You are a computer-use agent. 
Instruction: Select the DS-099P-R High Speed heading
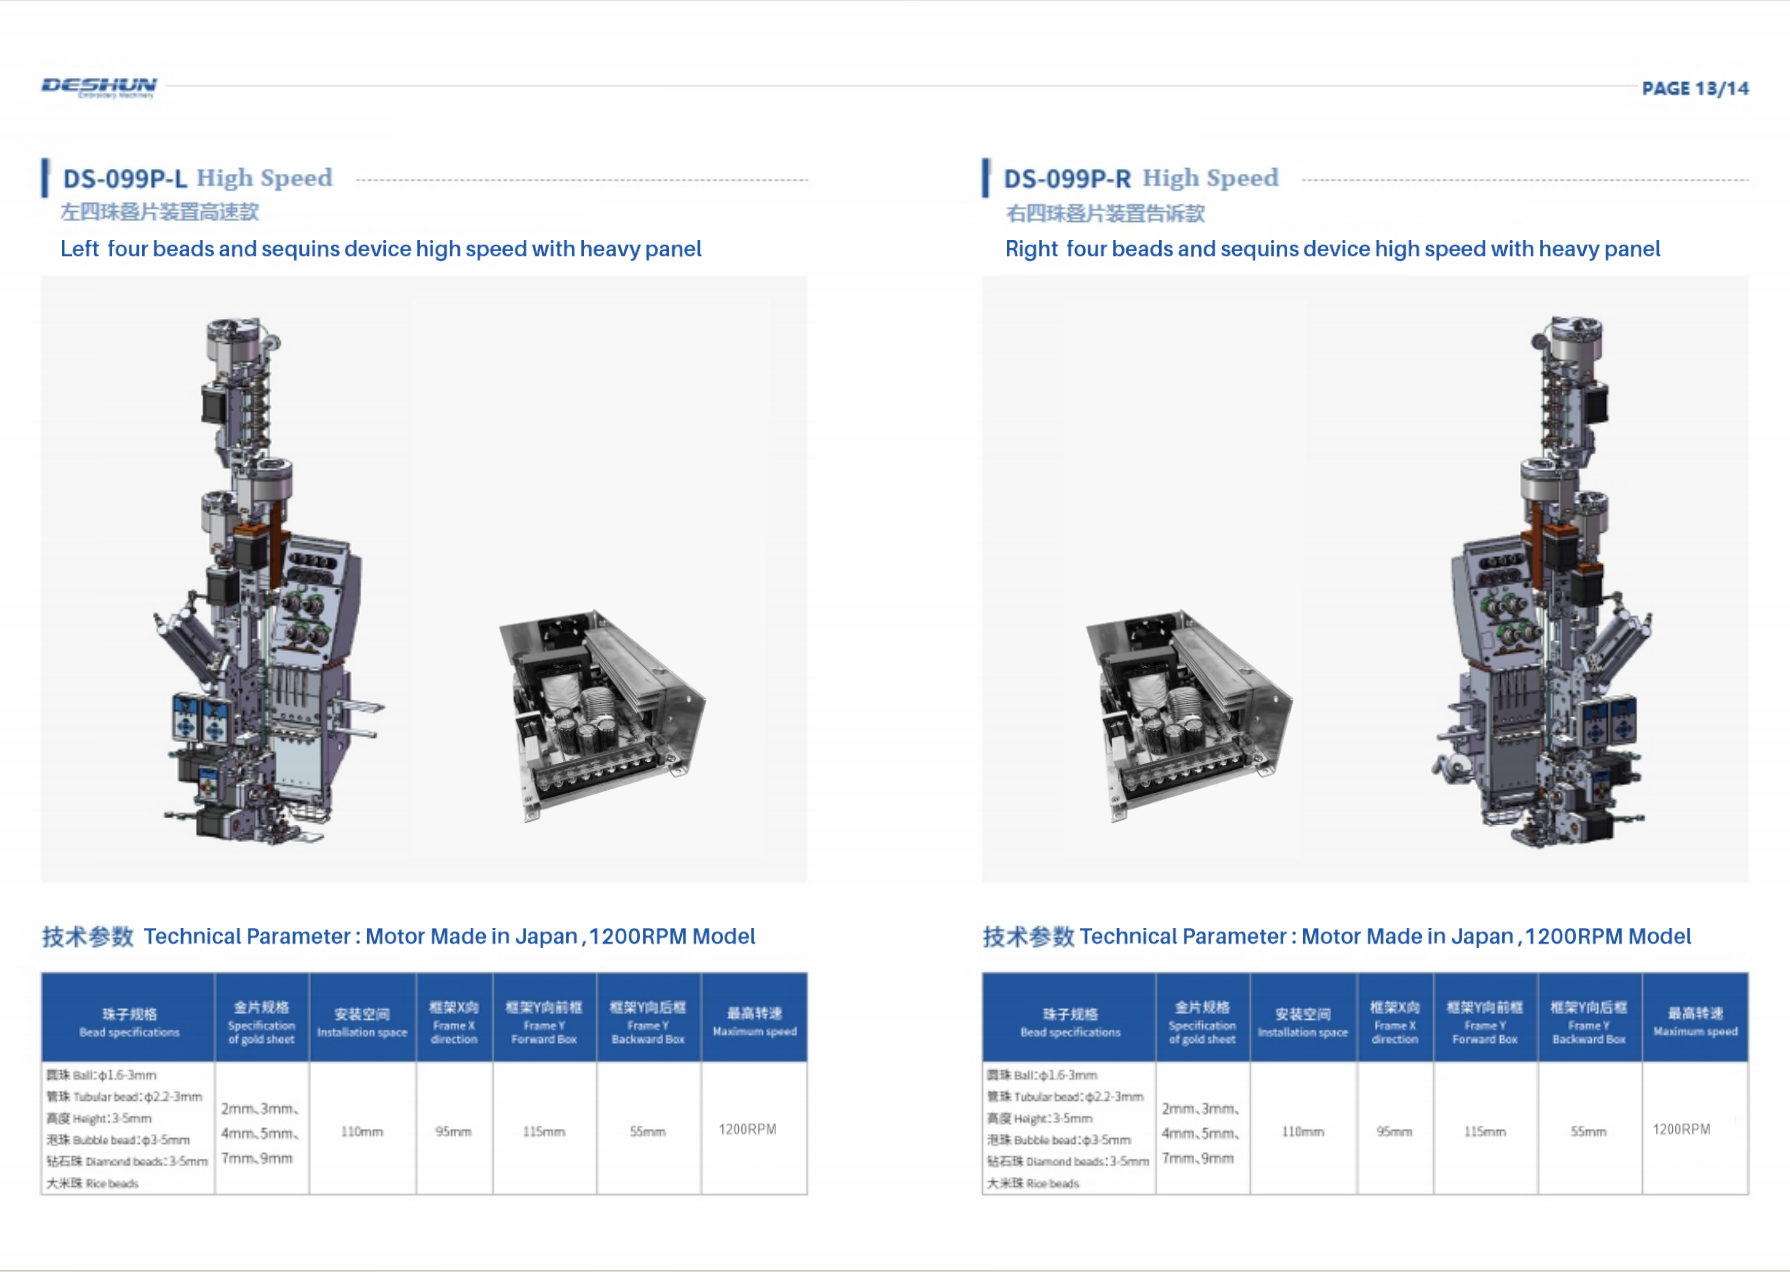1141,178
